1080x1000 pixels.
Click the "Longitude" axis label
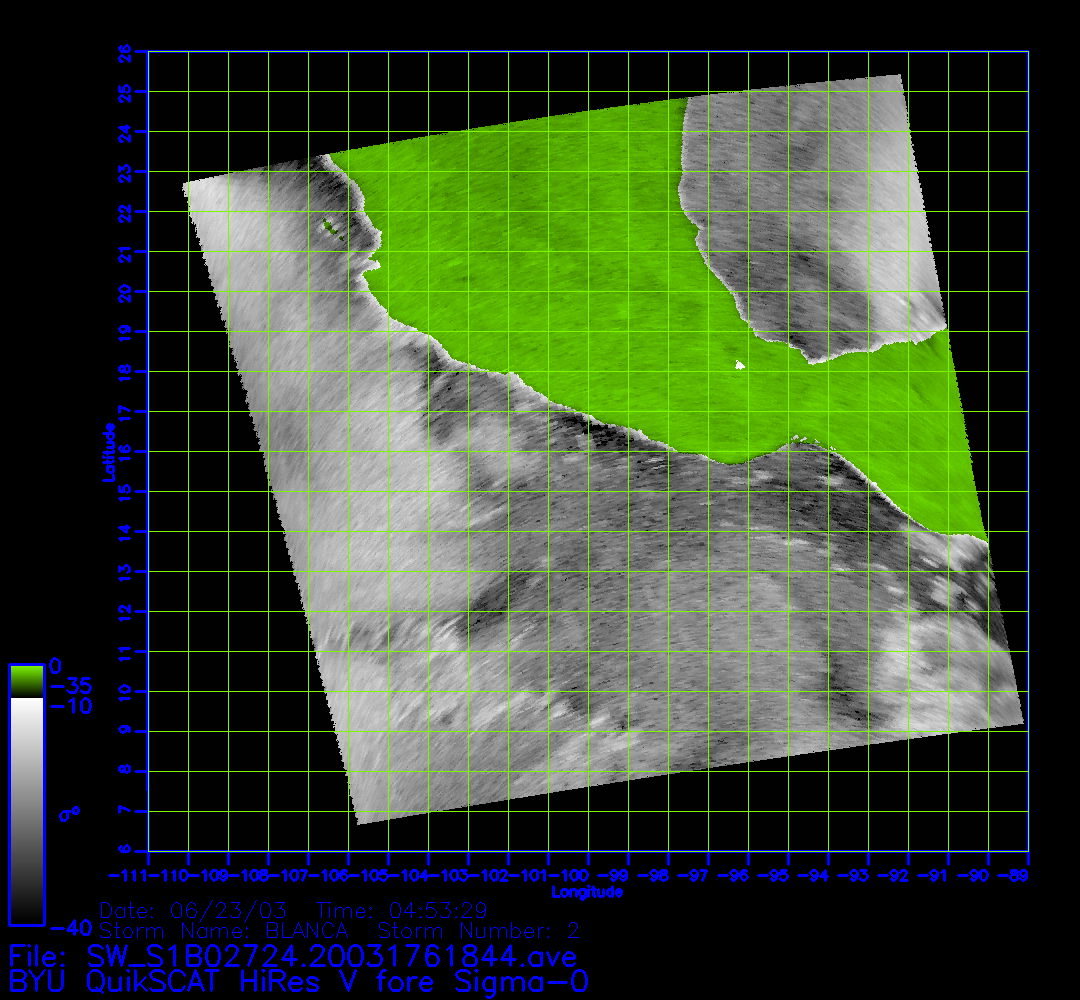(x=588, y=891)
